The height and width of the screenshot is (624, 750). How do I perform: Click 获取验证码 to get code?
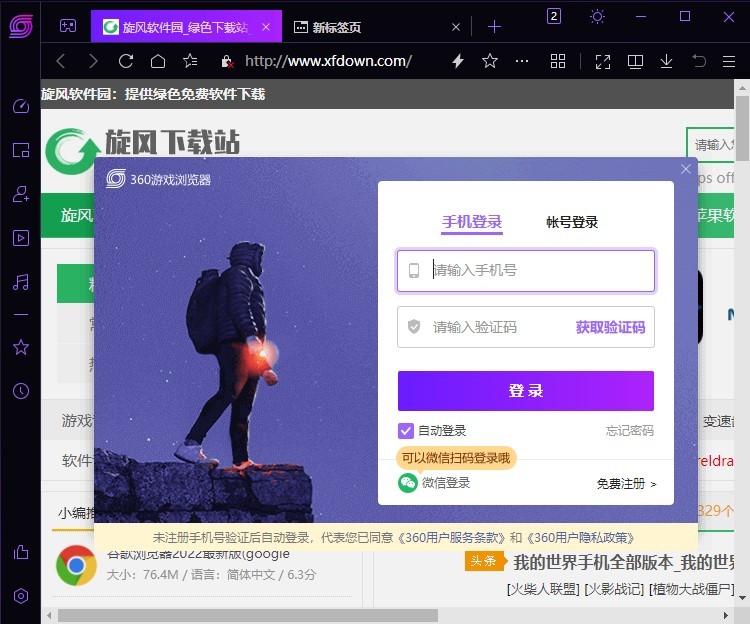(x=610, y=328)
